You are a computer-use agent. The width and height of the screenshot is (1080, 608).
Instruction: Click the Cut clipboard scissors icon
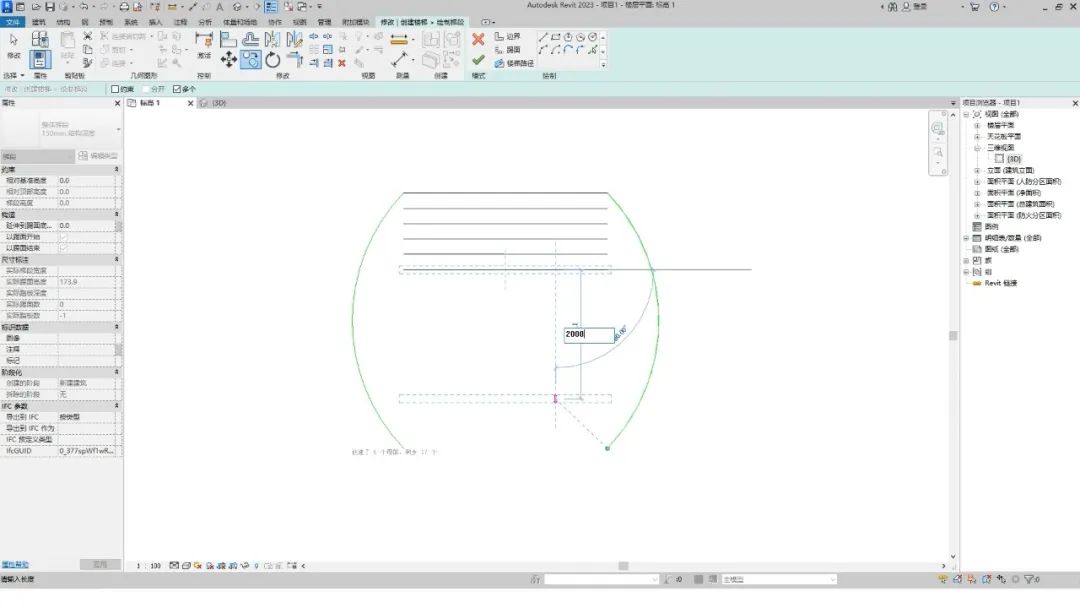(x=87, y=36)
